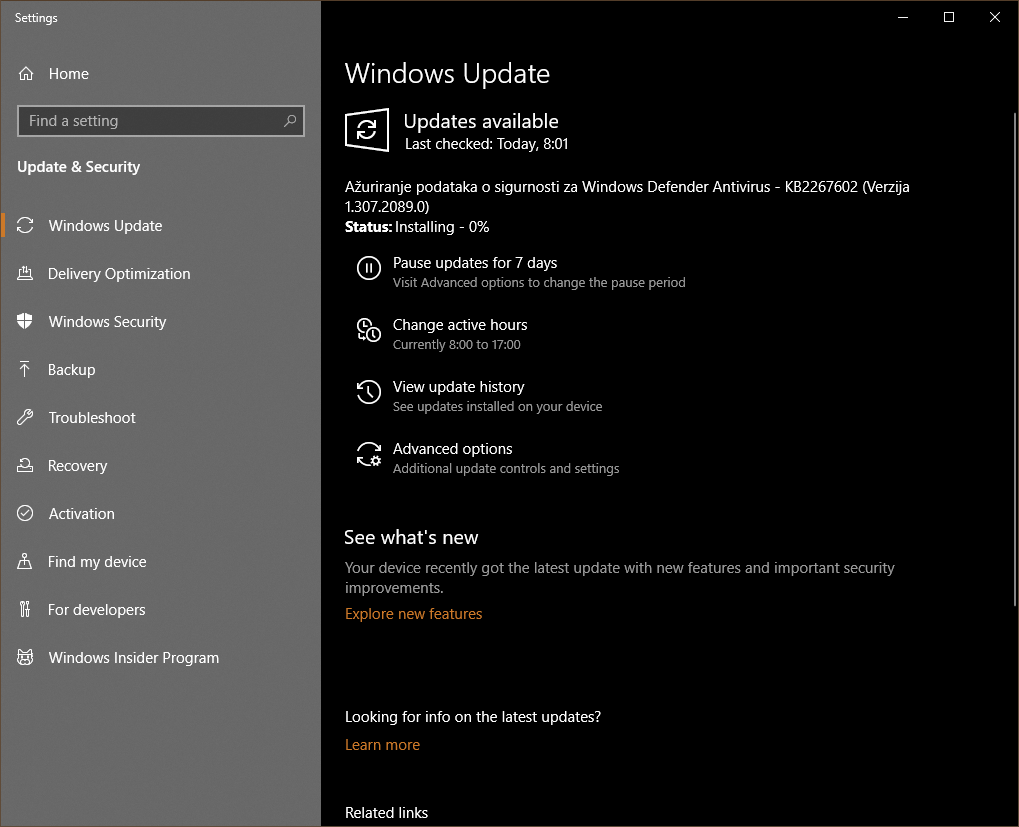The height and width of the screenshot is (827, 1019).
Task: Click 'Visit Advanced options to change the pause period'
Action: 539,283
